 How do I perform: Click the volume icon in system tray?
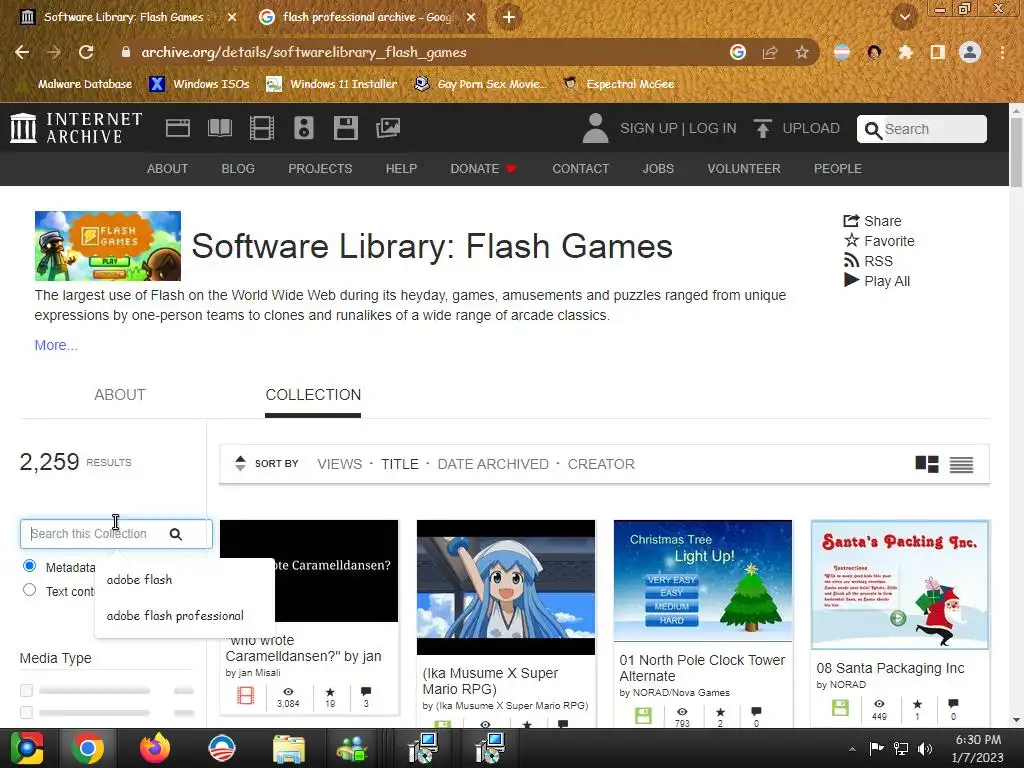coord(925,748)
